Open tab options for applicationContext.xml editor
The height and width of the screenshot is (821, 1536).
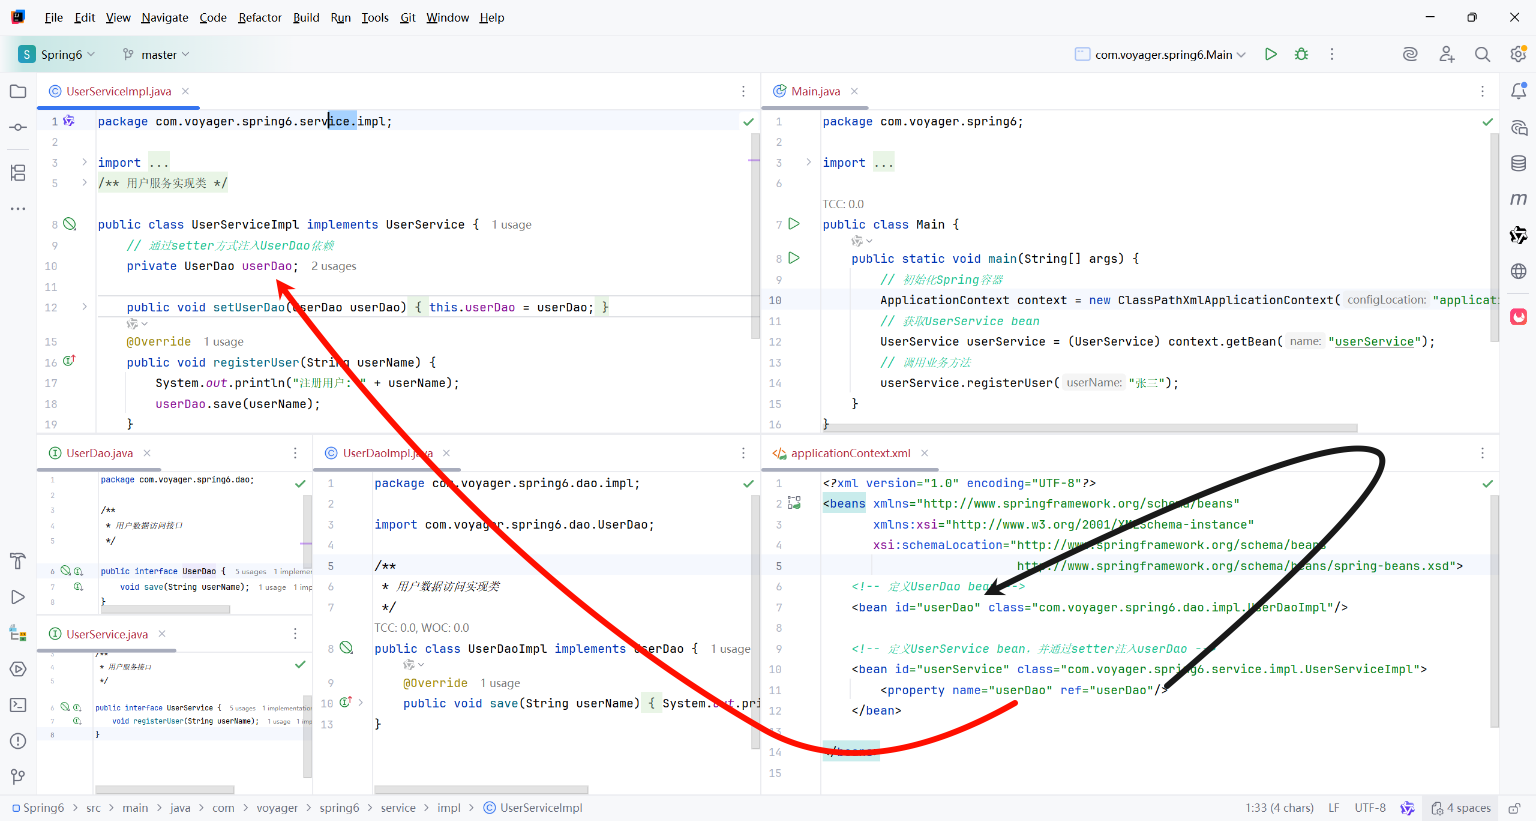[1482, 453]
